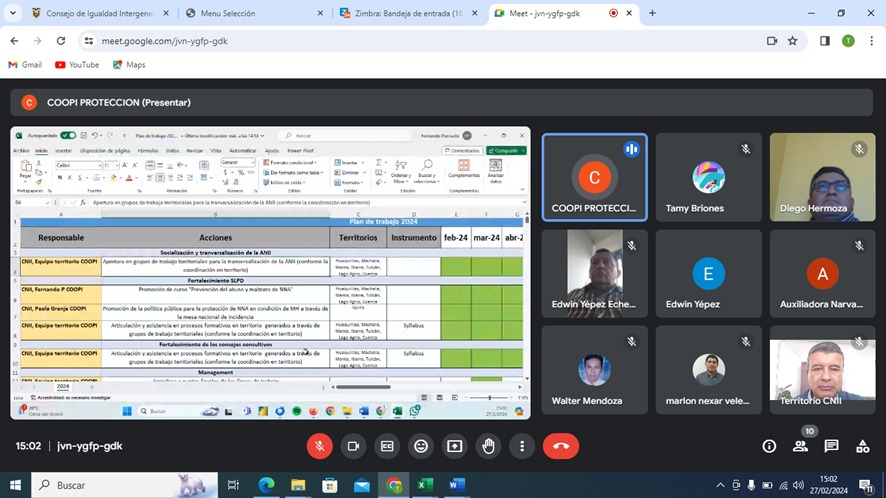Open the meeting details info icon
Image resolution: width=886 pixels, height=498 pixels.
[x=769, y=446]
